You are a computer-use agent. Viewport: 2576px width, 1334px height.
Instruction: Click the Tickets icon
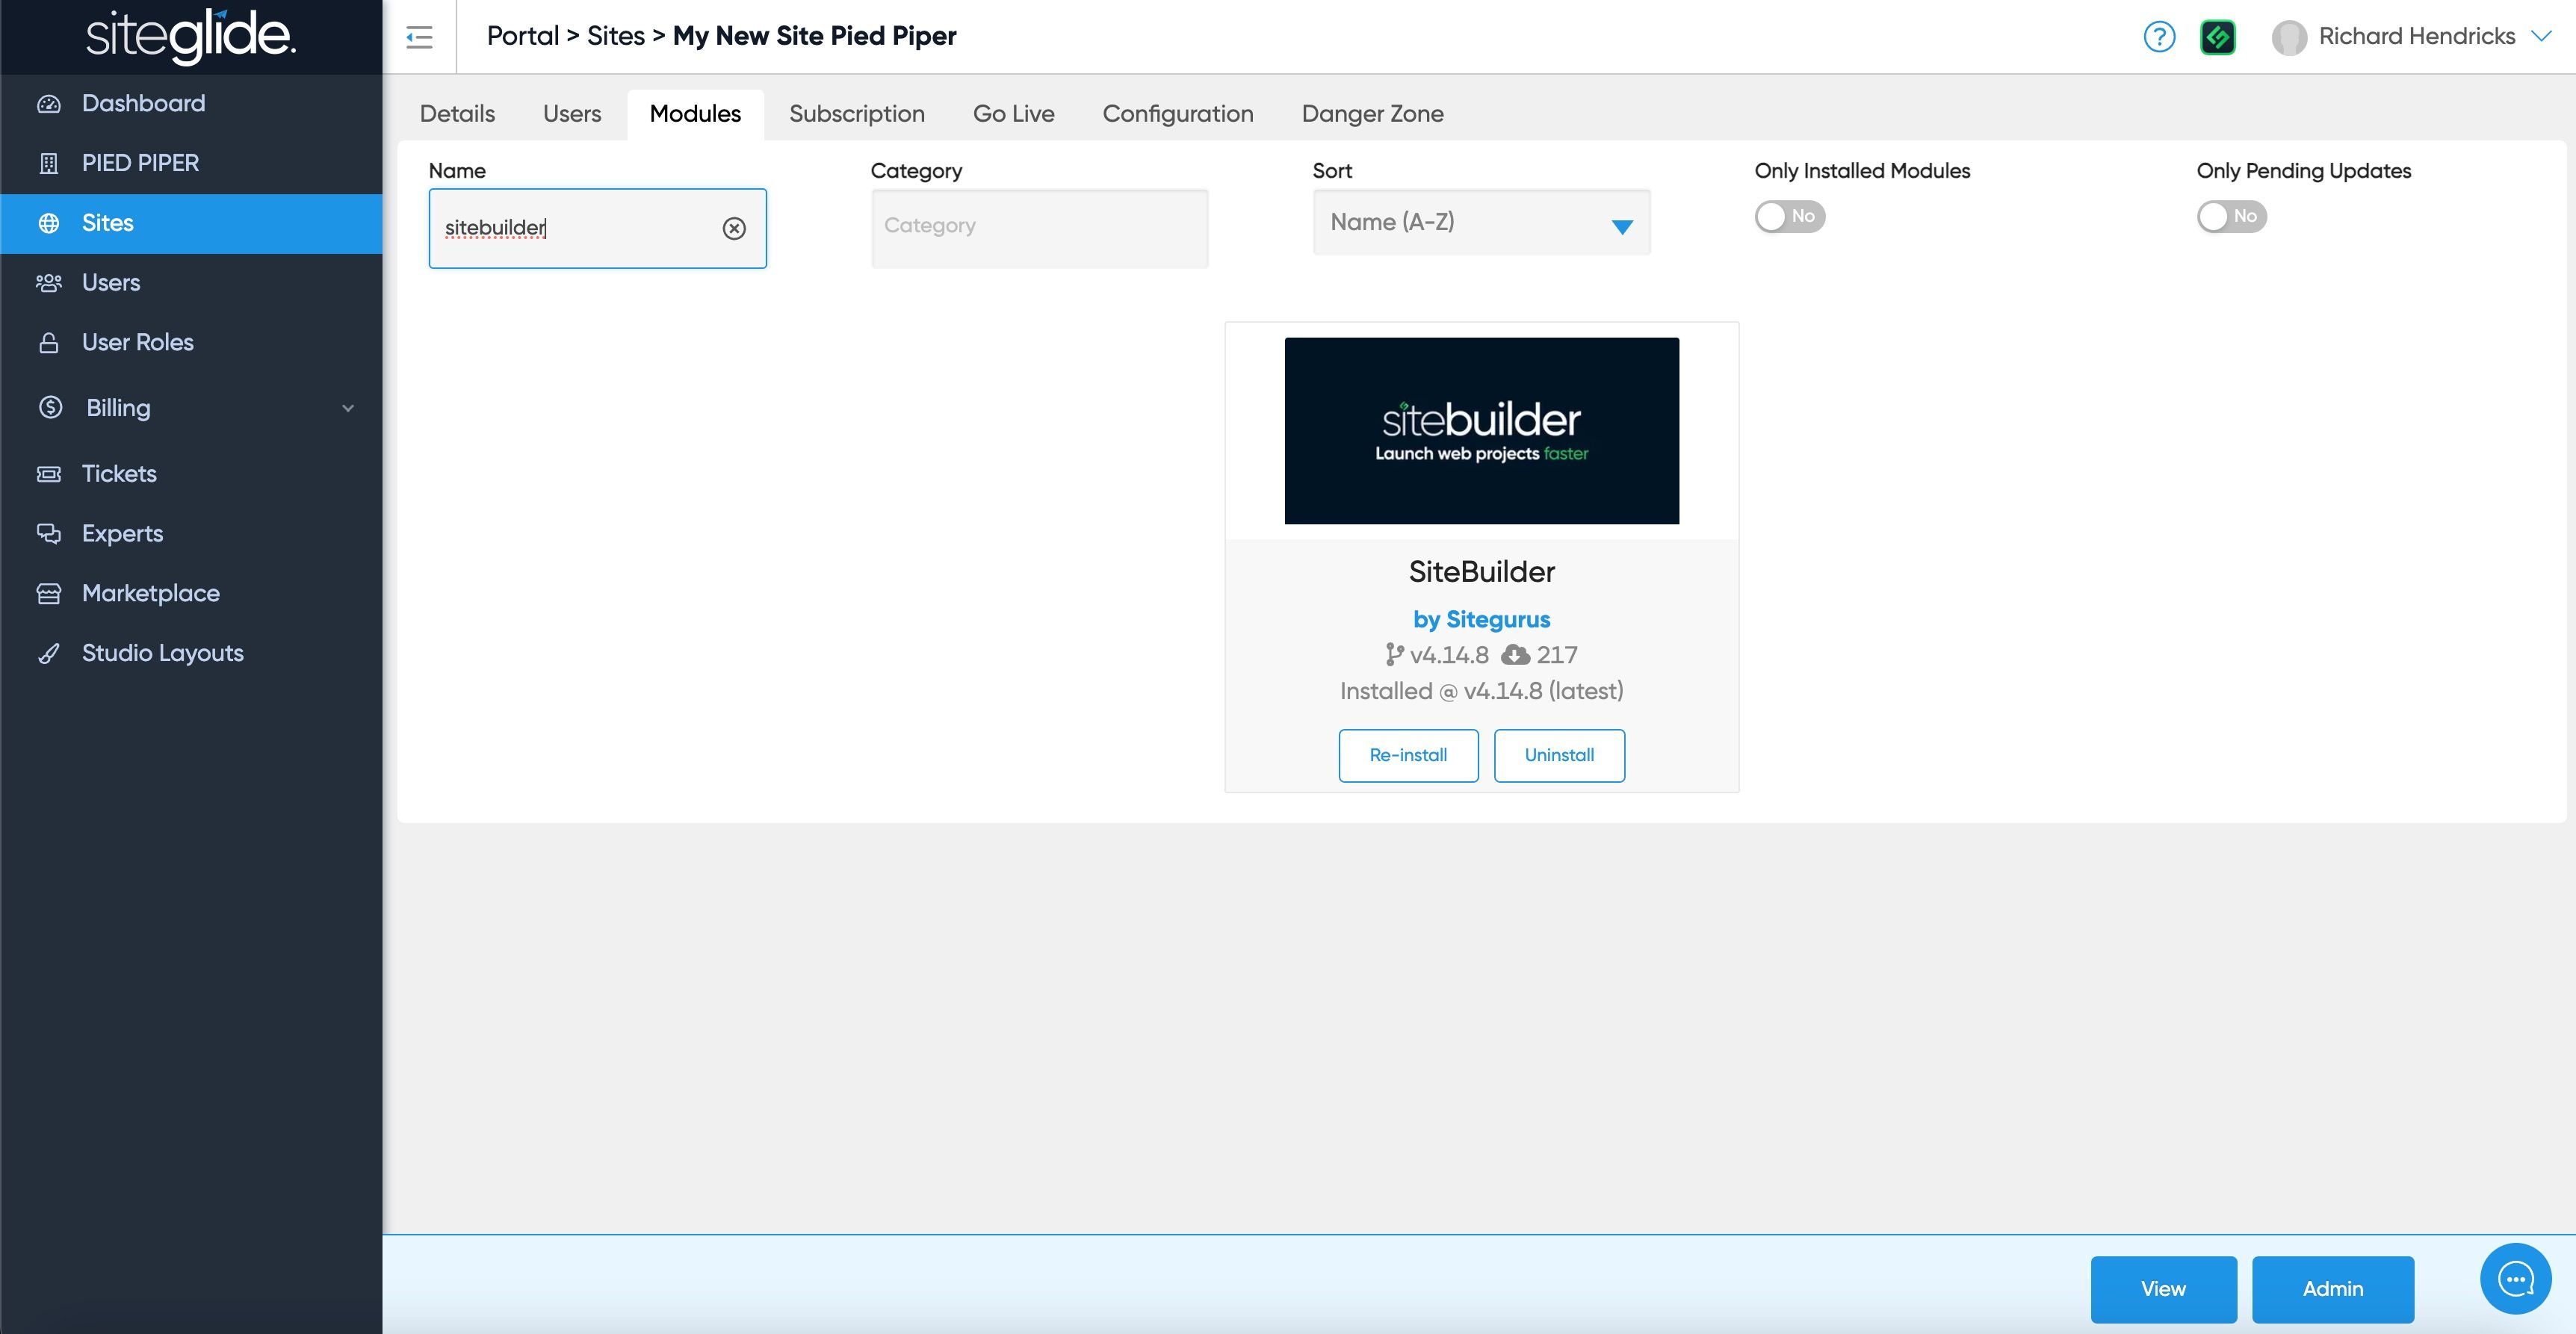pos(49,474)
